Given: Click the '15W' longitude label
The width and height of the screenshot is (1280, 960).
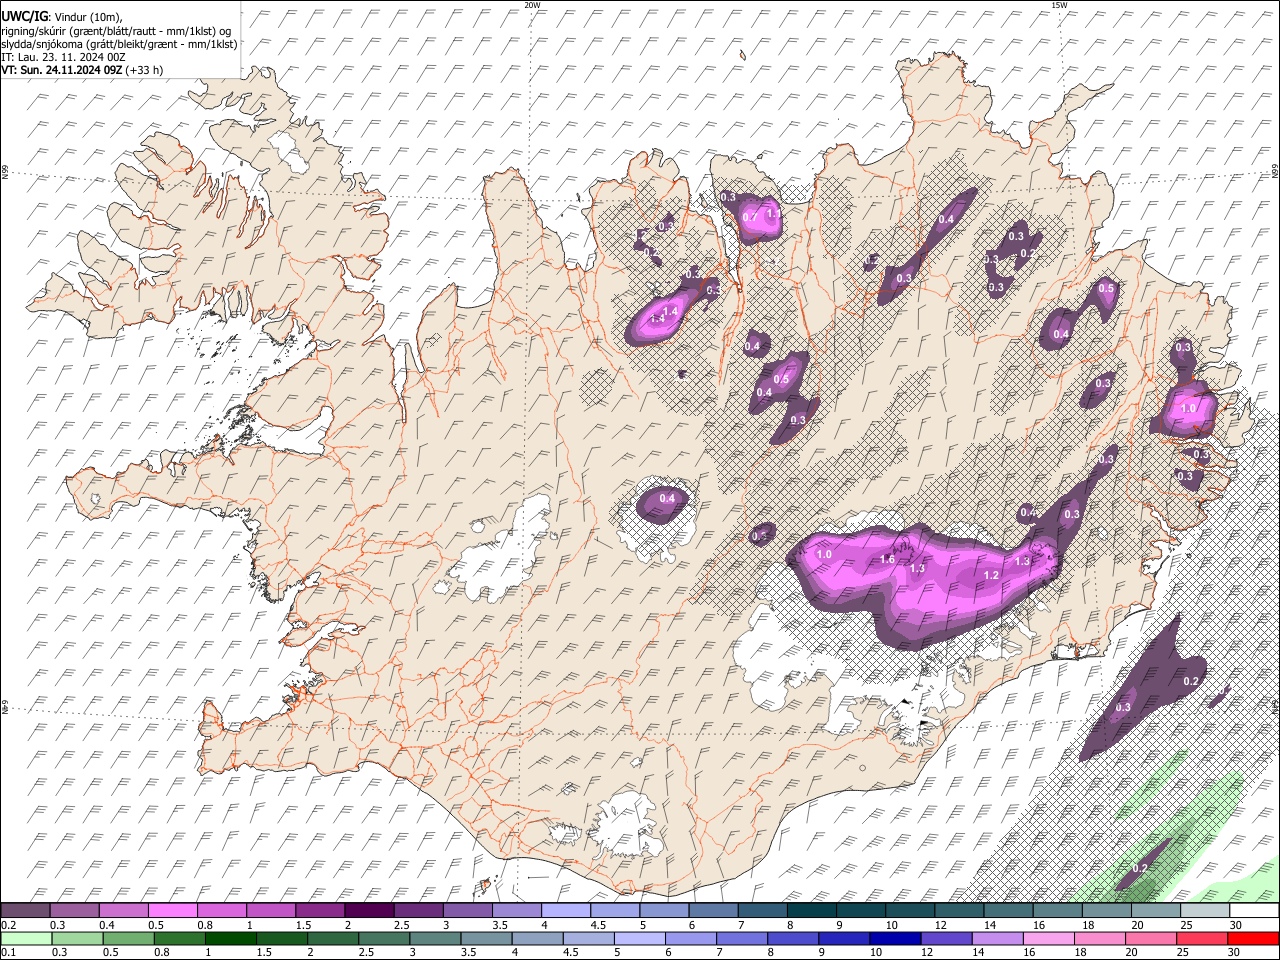Looking at the screenshot, I should (1059, 5).
